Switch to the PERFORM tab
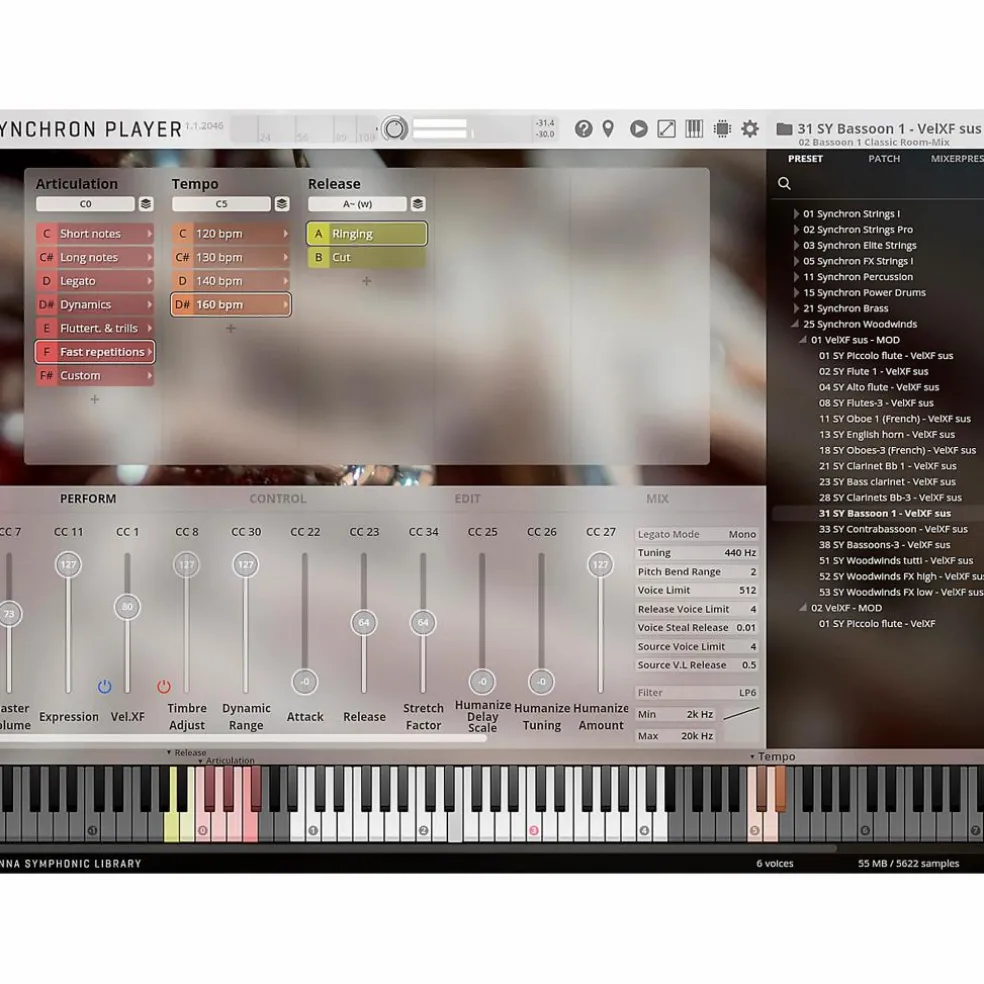The height and width of the screenshot is (984, 984). coord(88,499)
